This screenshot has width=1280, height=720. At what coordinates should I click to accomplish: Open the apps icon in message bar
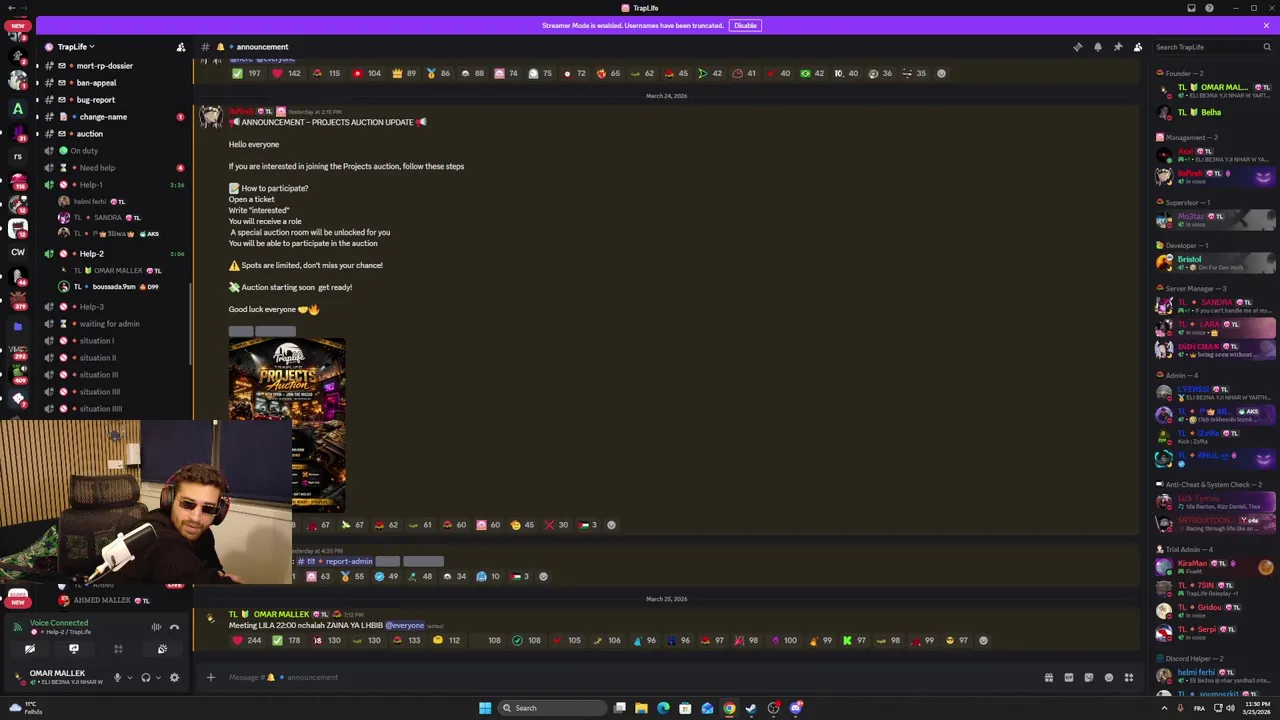coord(1129,677)
